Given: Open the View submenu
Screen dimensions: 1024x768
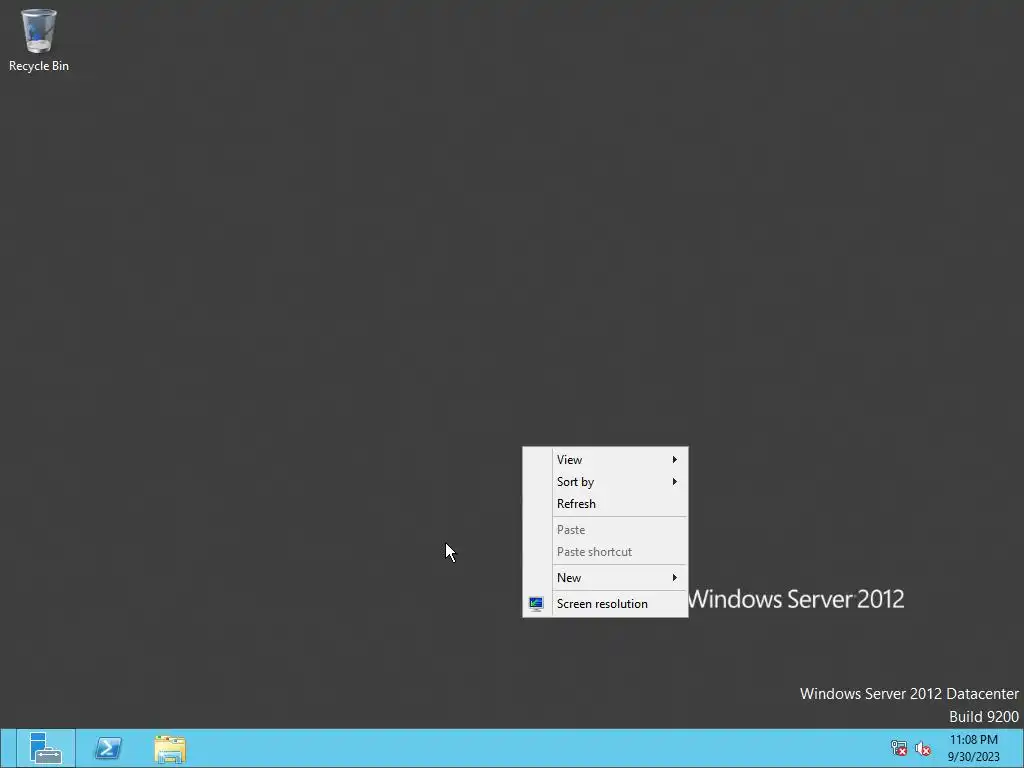Looking at the screenshot, I should pyautogui.click(x=605, y=460).
